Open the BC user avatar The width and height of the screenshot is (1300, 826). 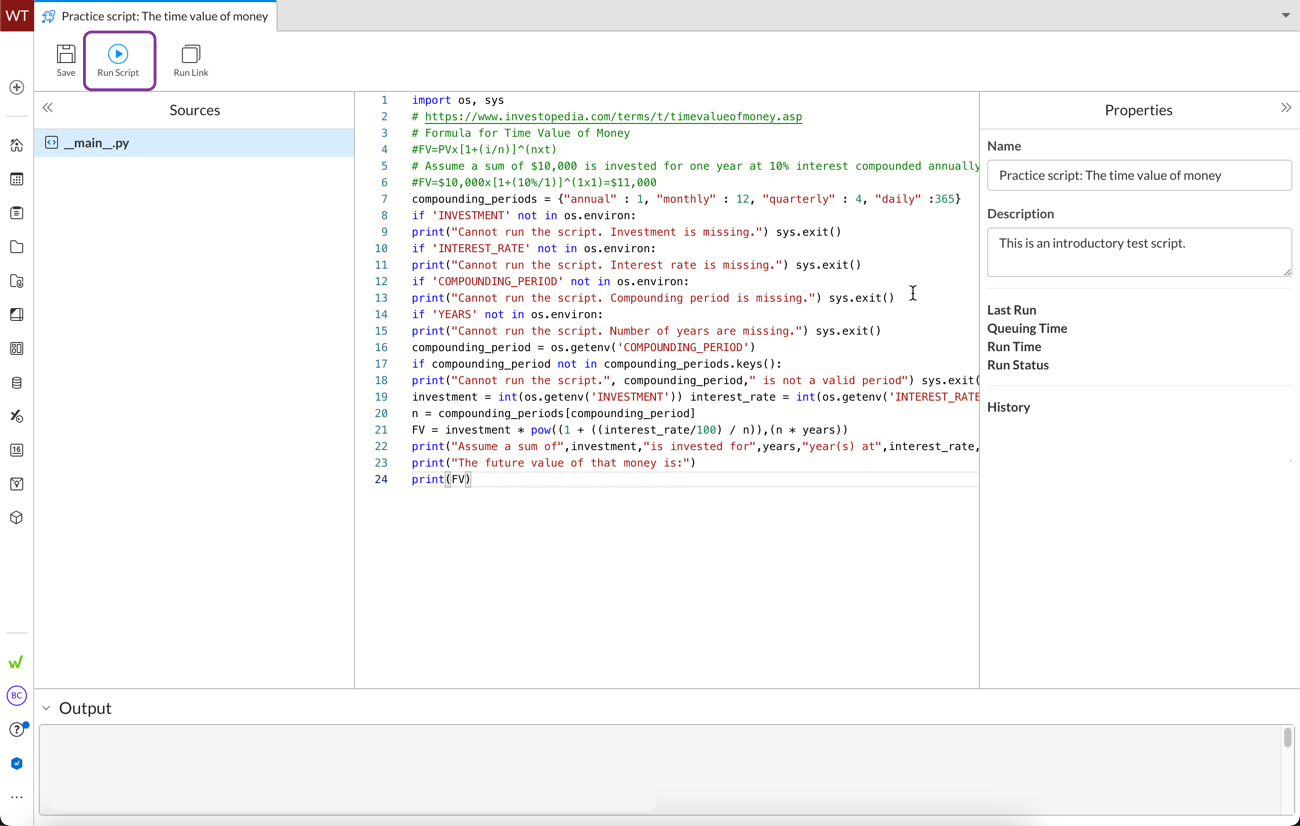[x=17, y=696]
